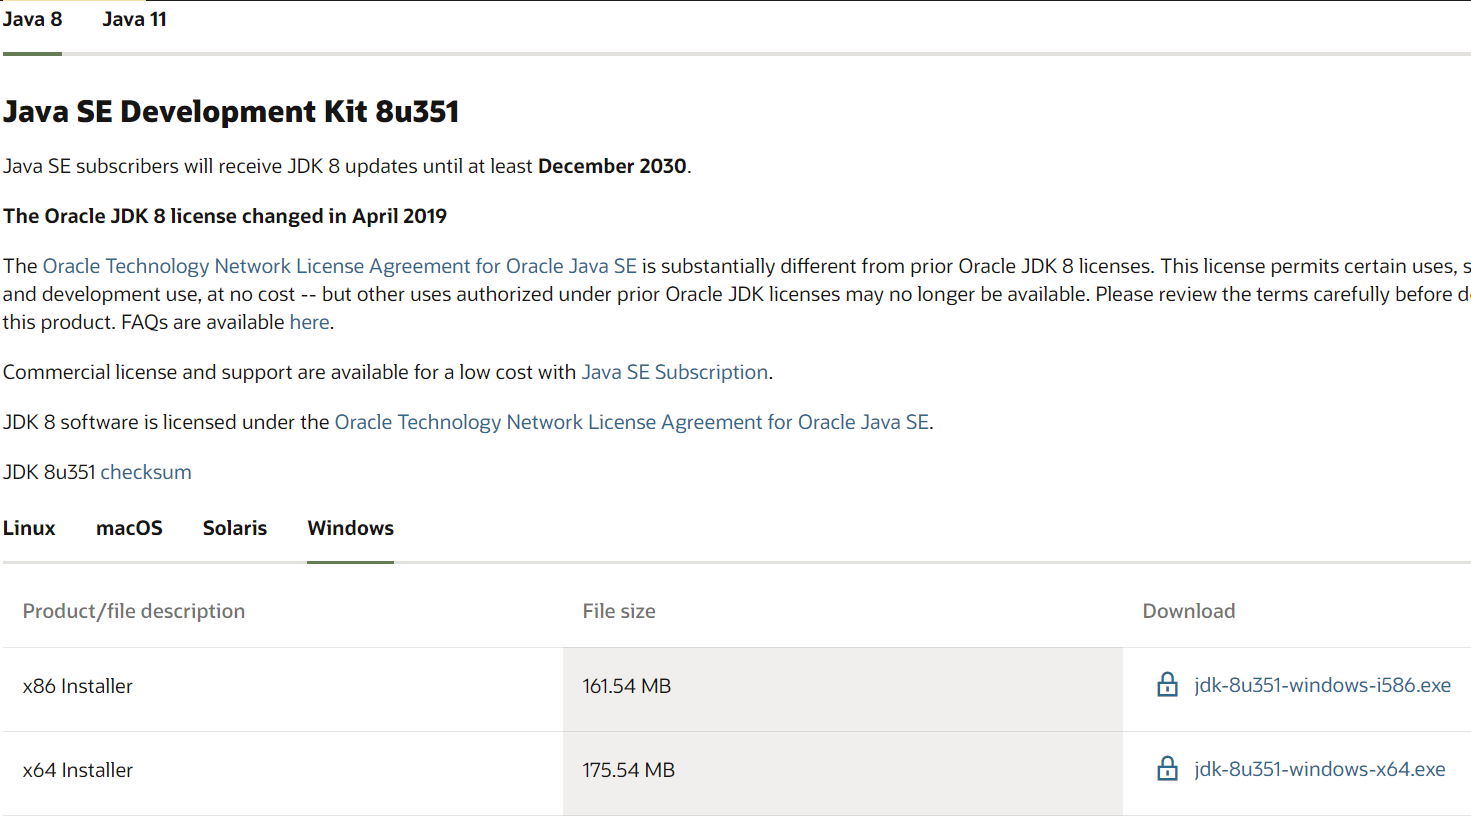Viewport: 1471px width, 821px height.
Task: Click the 'Product/file description' column header
Action: click(x=134, y=611)
